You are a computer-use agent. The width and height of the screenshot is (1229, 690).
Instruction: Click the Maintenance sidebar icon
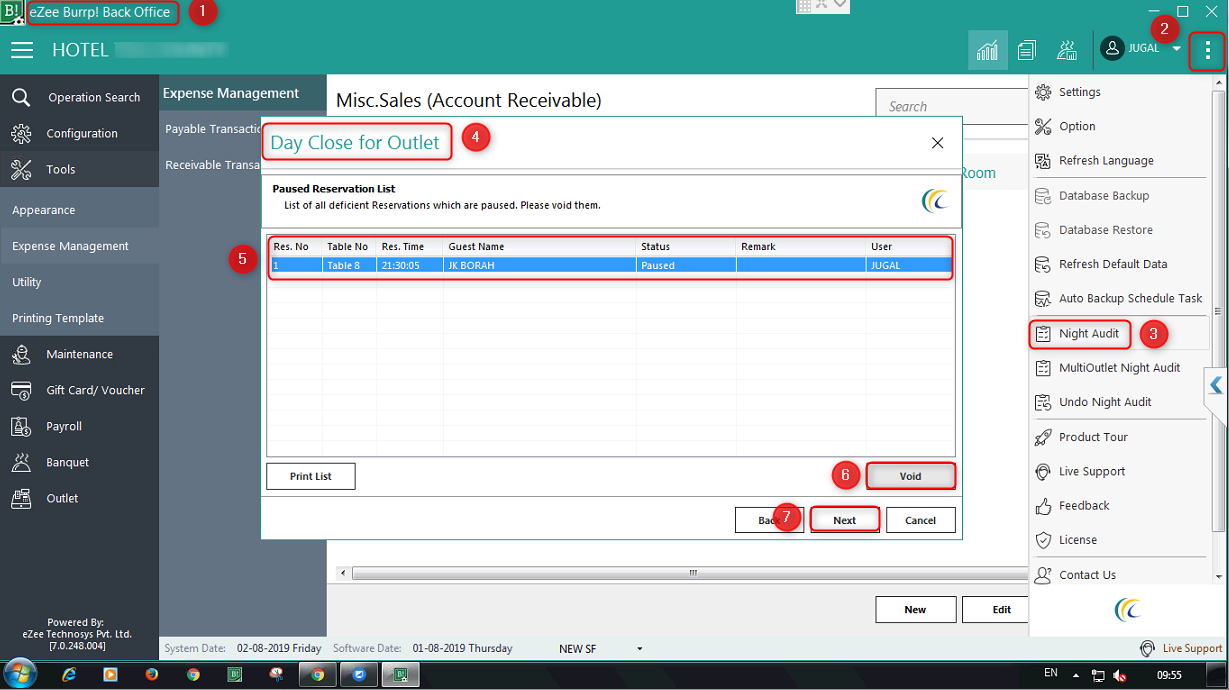[x=22, y=354]
